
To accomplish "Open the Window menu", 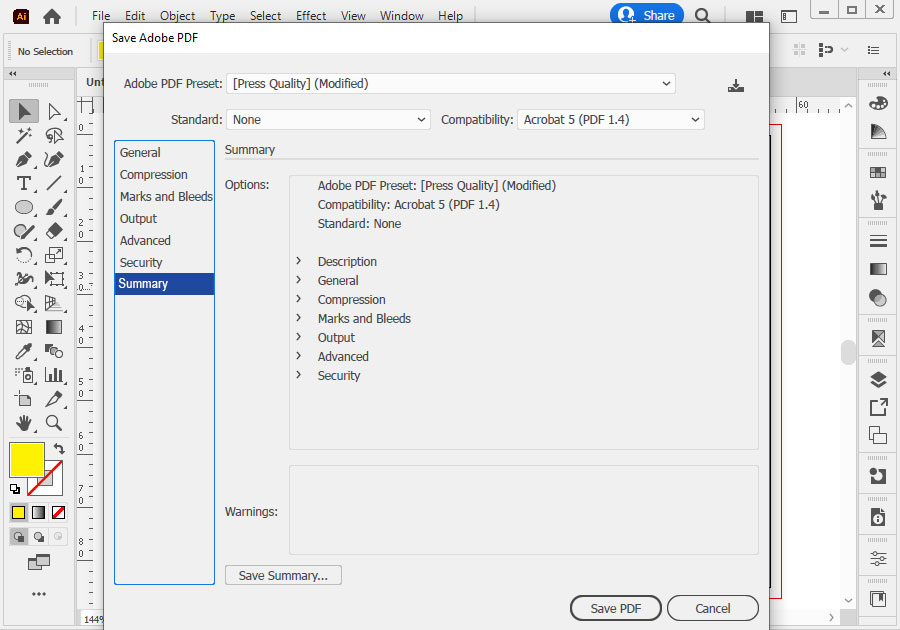I will [x=402, y=16].
